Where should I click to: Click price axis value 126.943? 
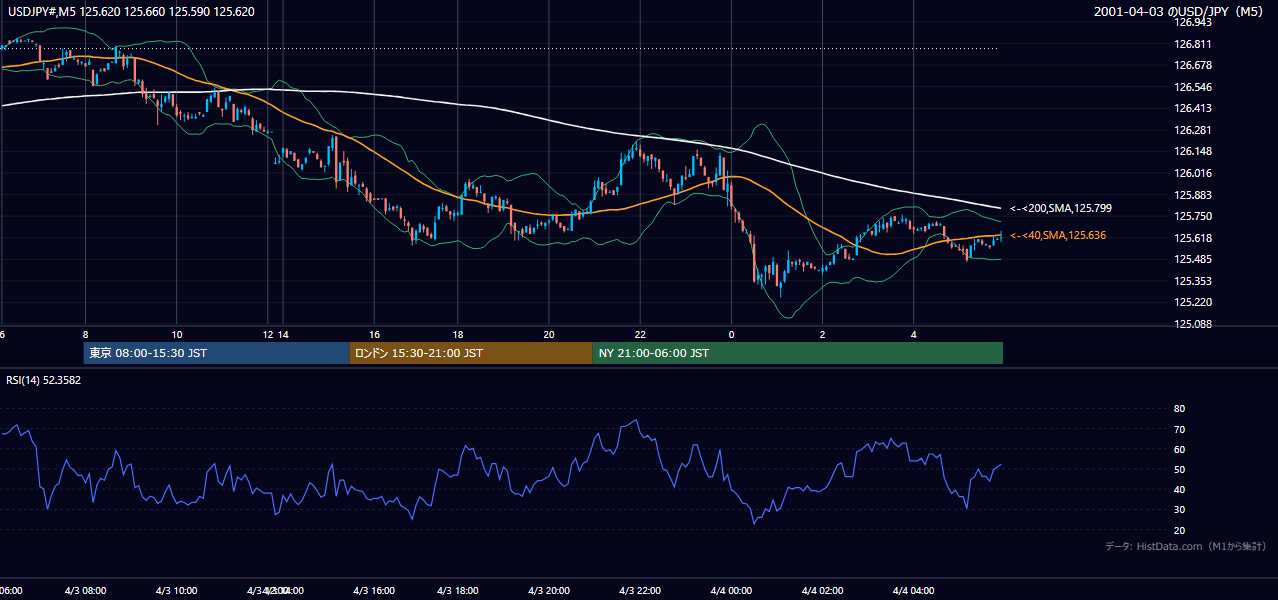1193,22
